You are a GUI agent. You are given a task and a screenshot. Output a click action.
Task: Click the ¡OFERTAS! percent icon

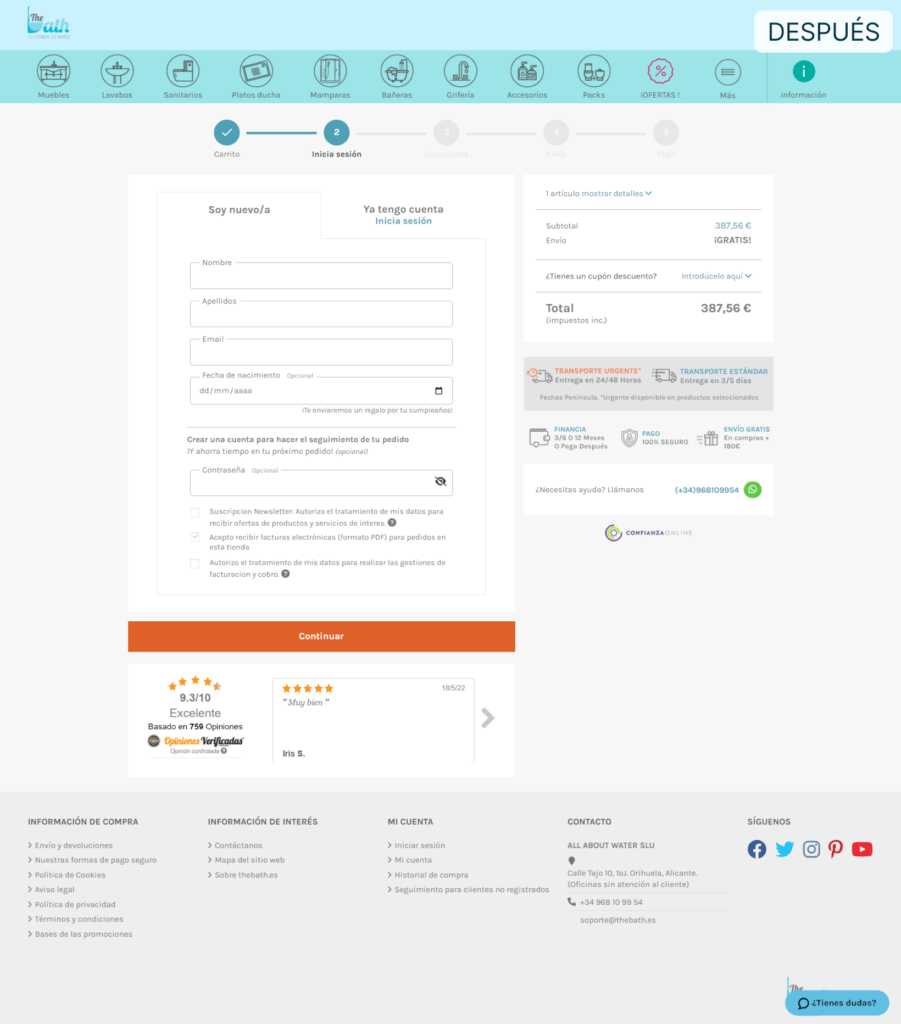tap(660, 71)
